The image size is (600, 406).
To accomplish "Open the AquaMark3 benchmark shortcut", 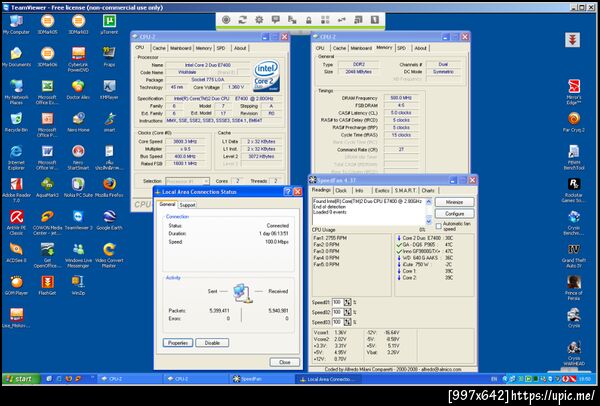I will [47, 187].
